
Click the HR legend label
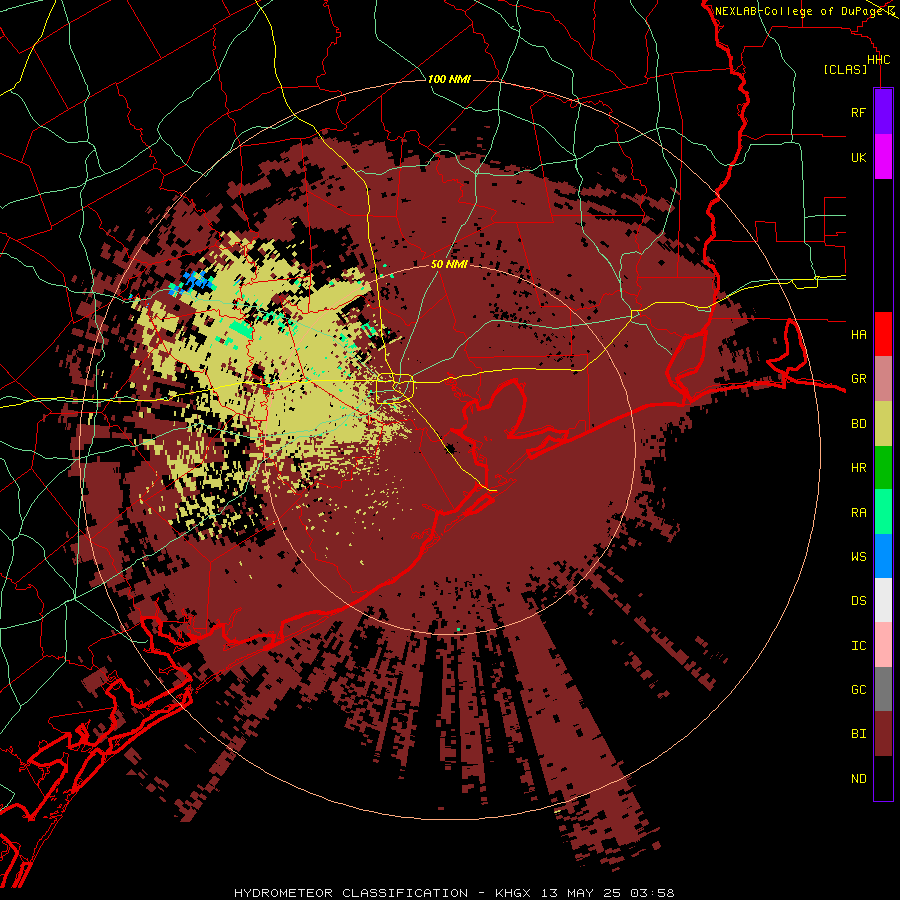858,468
